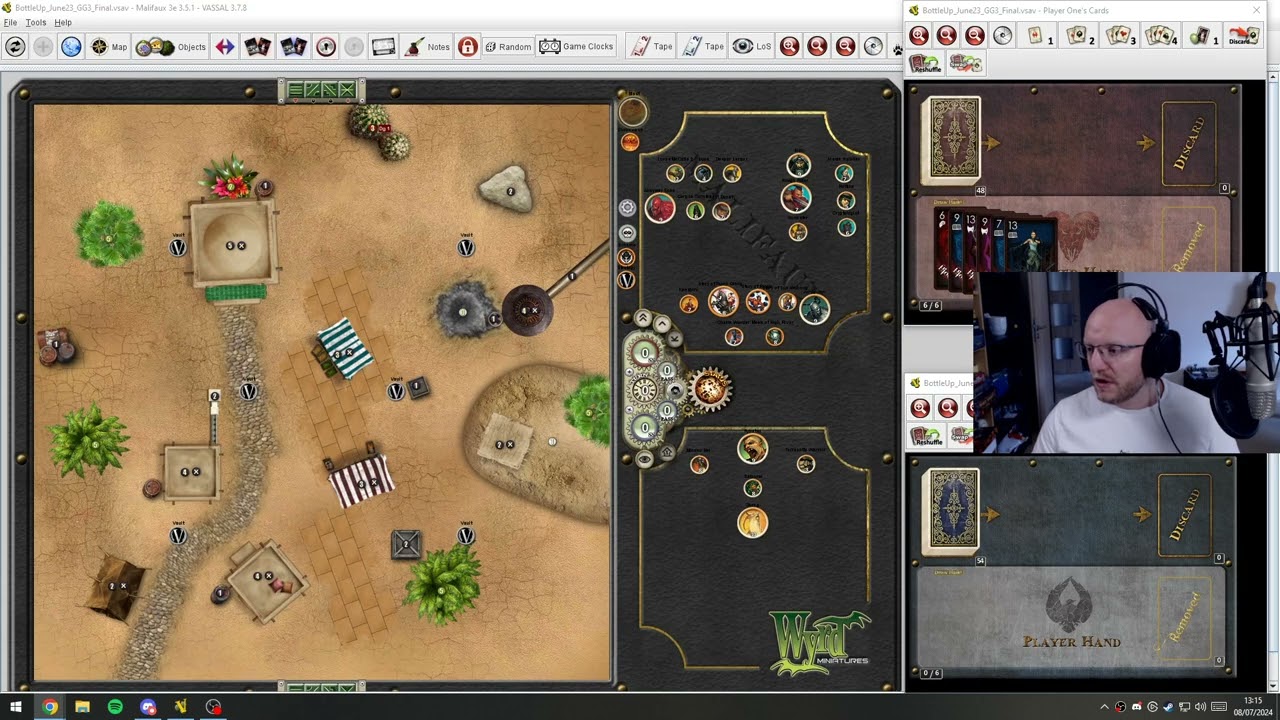Click Player One's ornate fate deck
This screenshot has width=1280, height=720.
tap(951, 139)
